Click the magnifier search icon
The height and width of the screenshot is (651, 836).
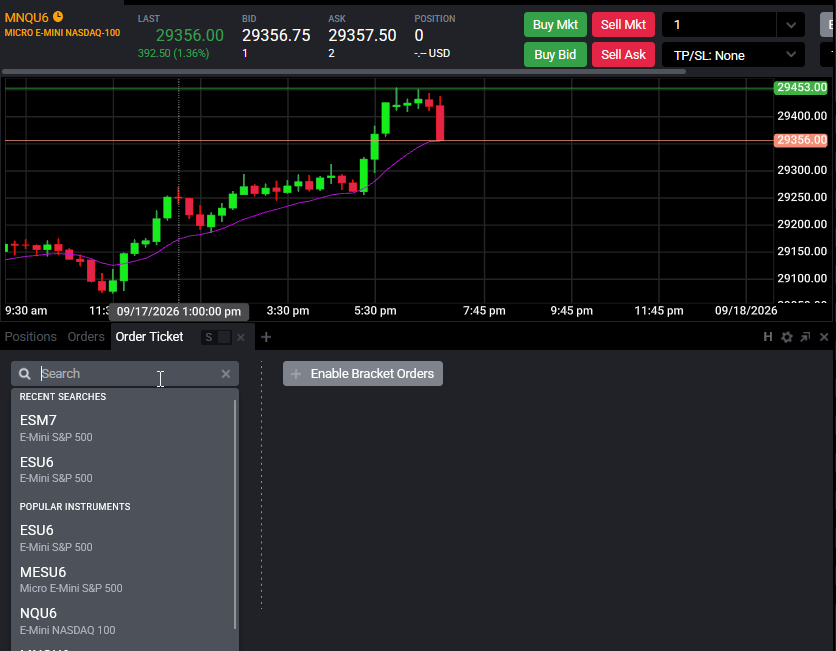click(x=25, y=374)
